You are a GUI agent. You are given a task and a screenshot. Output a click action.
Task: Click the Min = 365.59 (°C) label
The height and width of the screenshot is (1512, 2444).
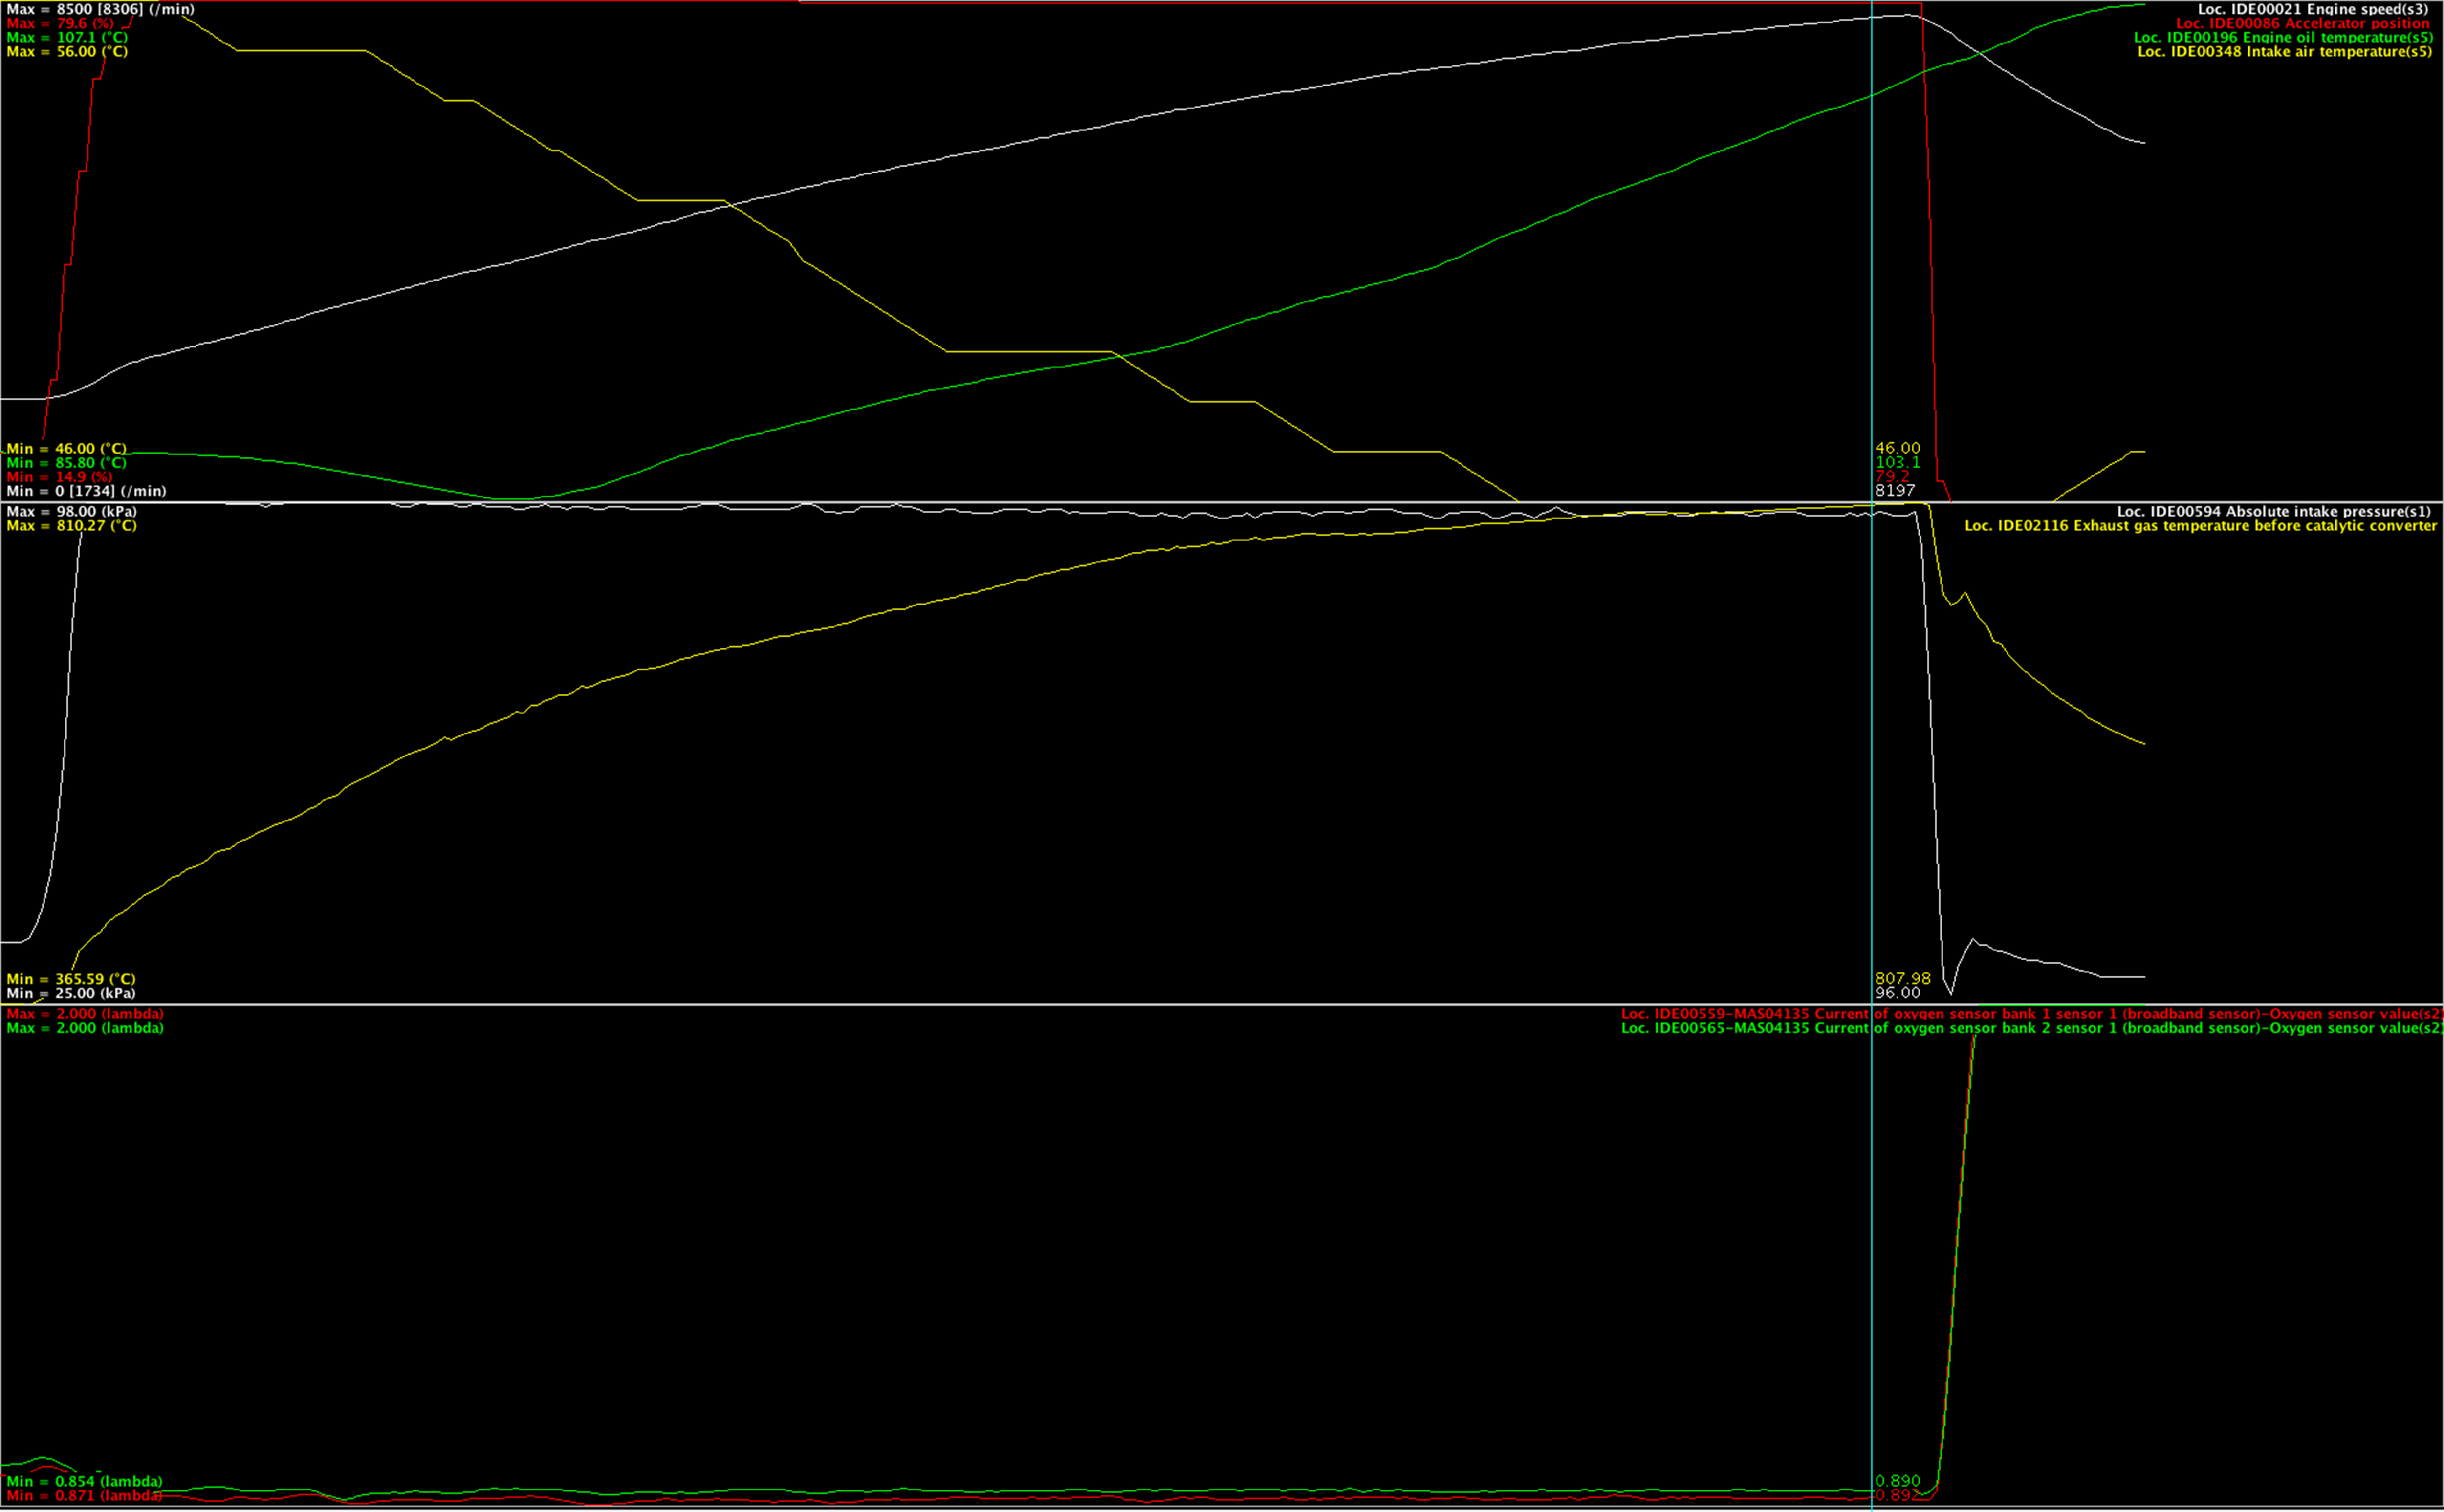click(x=70, y=978)
